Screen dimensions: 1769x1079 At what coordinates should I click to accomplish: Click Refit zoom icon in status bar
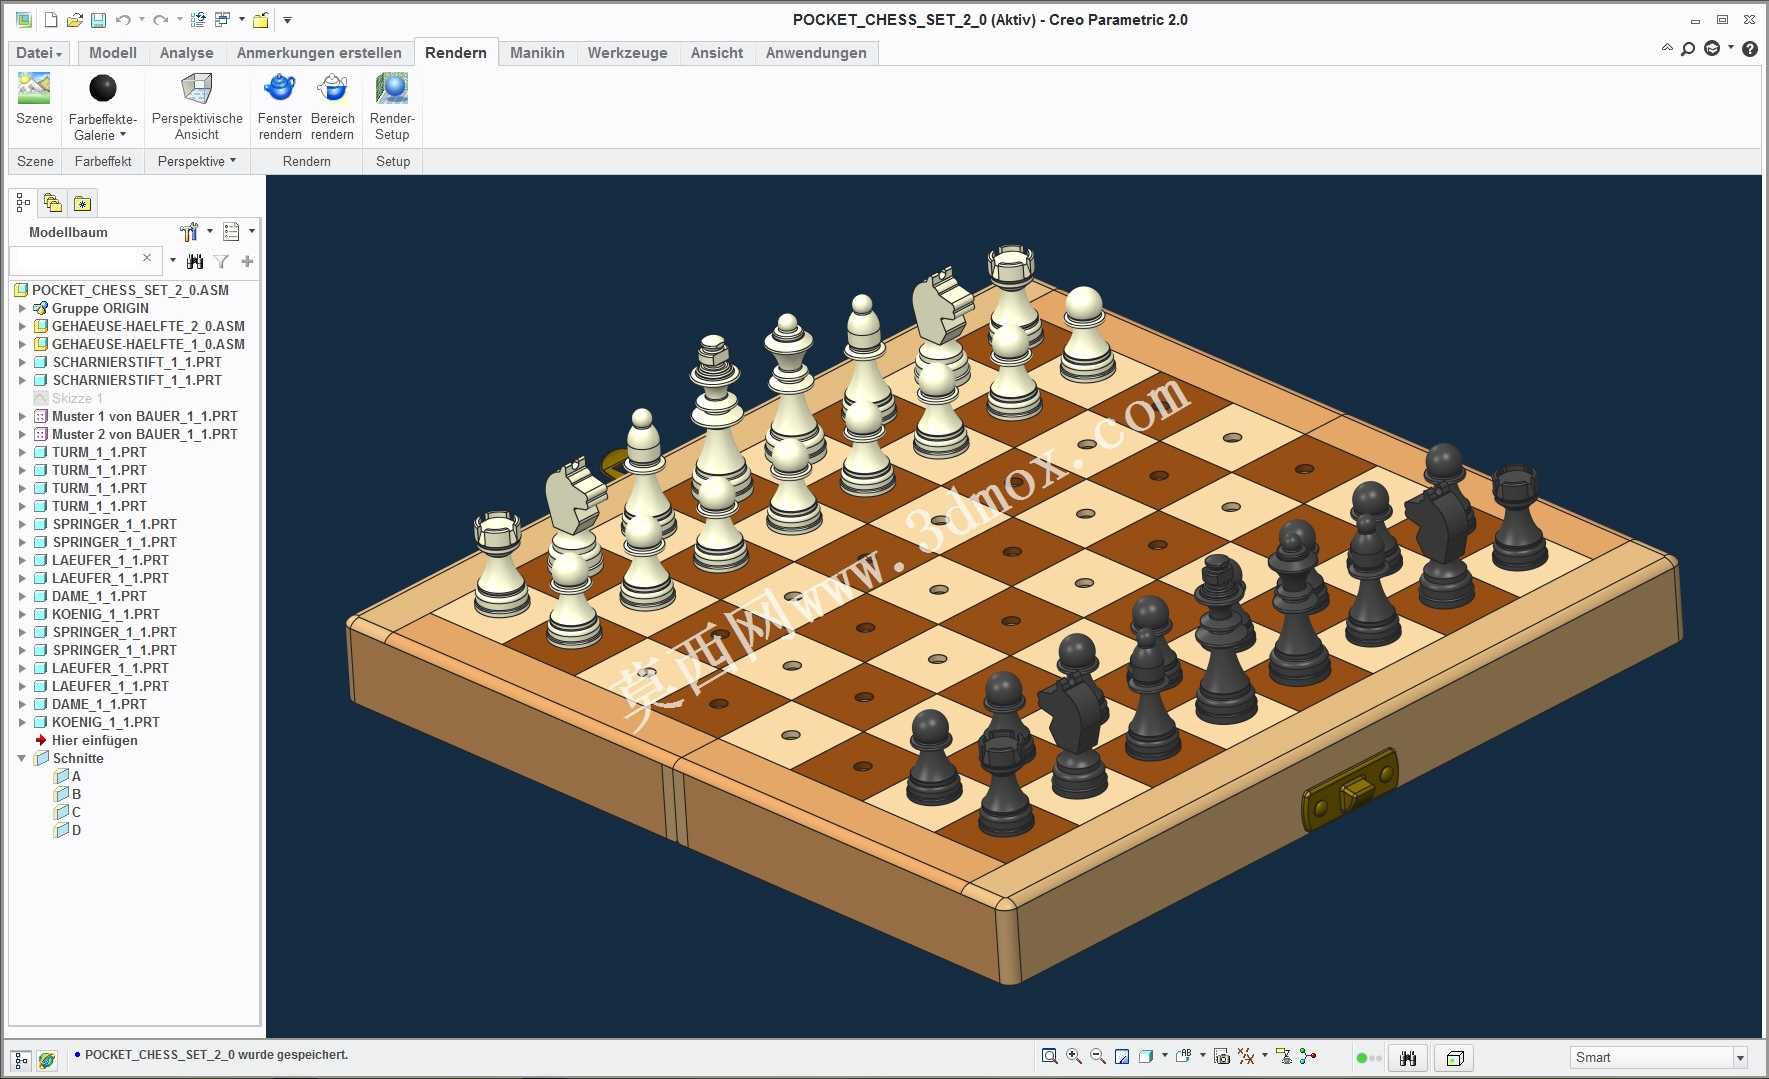click(x=1049, y=1056)
